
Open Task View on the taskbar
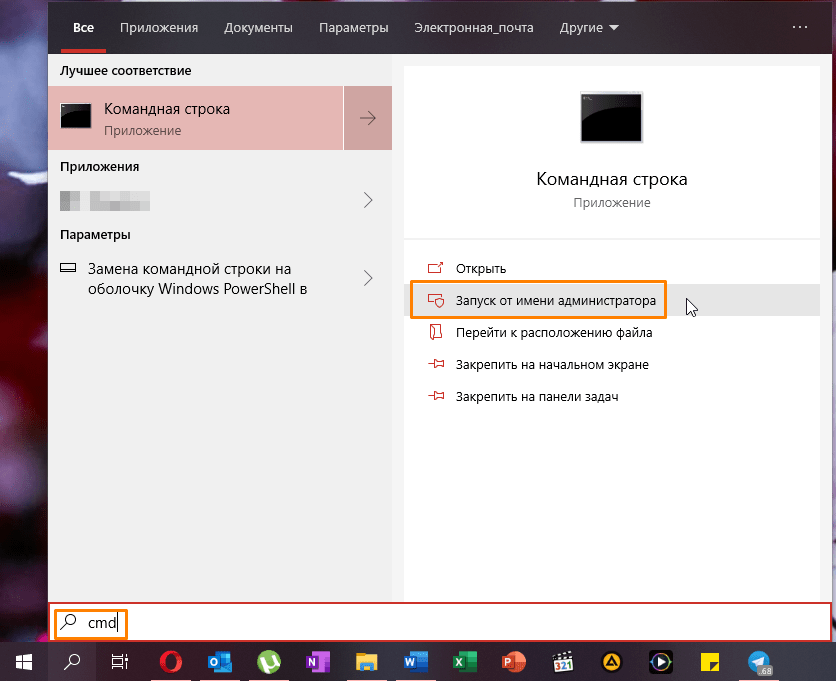pyautogui.click(x=120, y=662)
